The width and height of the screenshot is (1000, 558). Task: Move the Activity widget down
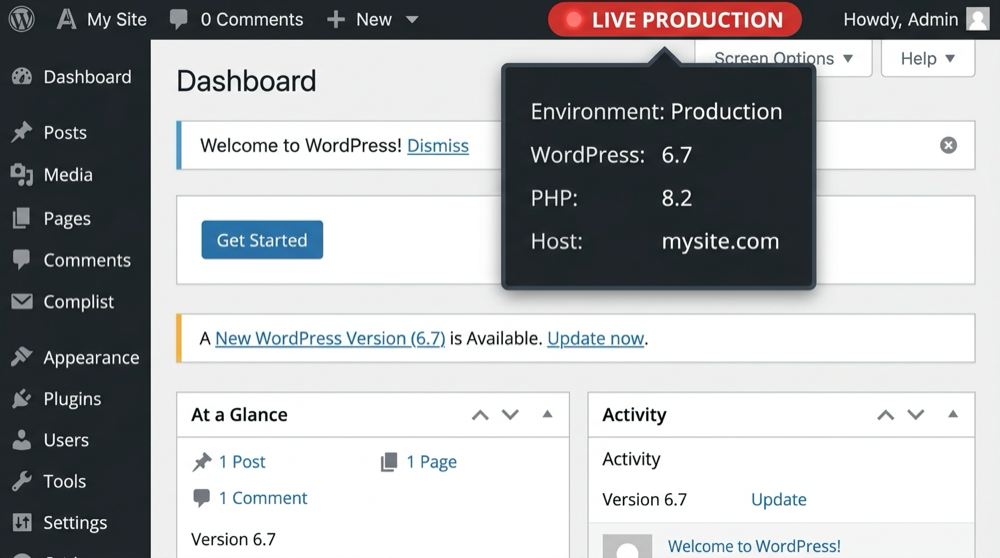pyautogui.click(x=916, y=415)
